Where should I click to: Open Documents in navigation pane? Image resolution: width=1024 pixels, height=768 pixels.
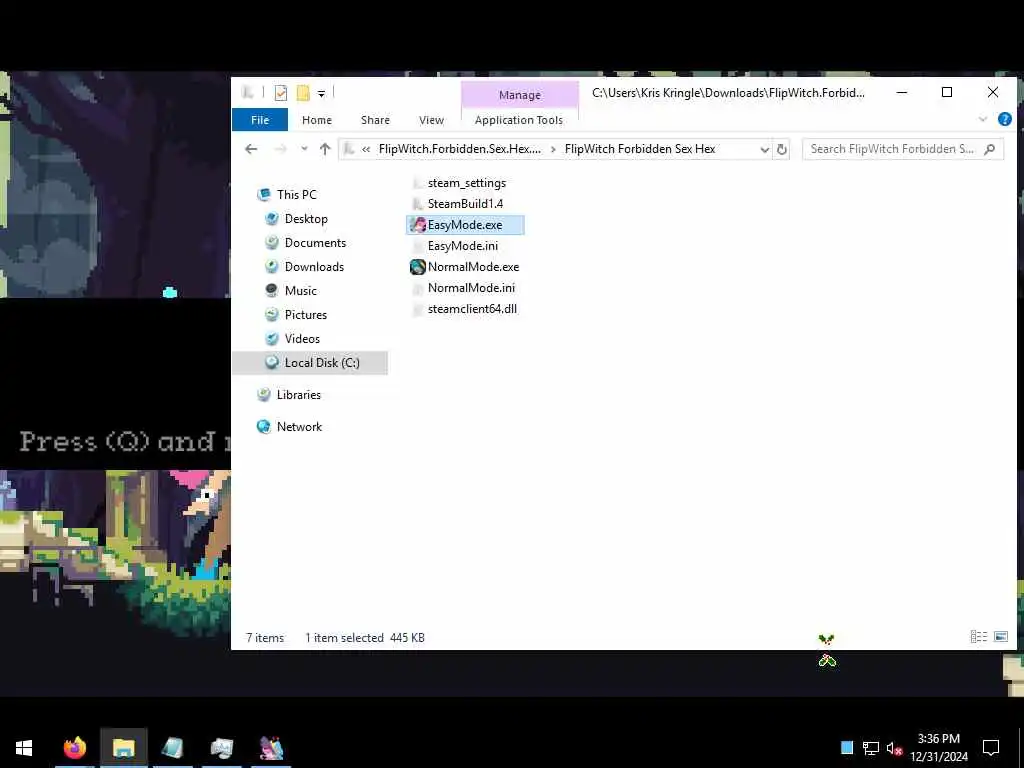(x=315, y=243)
